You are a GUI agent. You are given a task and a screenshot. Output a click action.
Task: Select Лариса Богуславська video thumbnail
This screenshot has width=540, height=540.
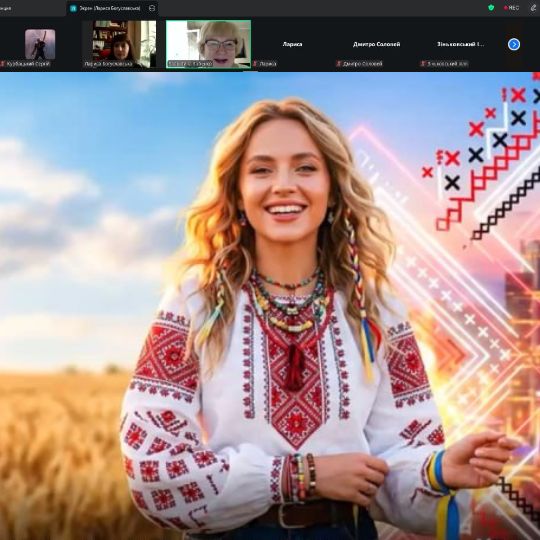[119, 44]
